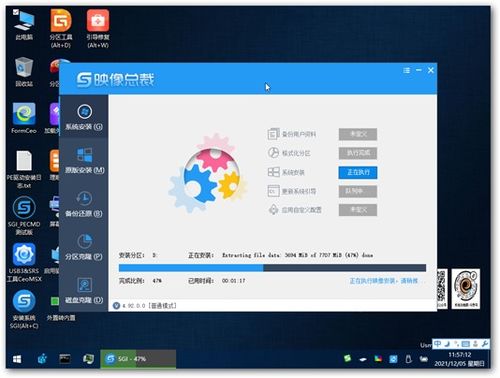Image resolution: width=500 pixels, height=378 pixels.
Task: Open the FormCeo desktop icon
Action: pyautogui.click(x=24, y=118)
